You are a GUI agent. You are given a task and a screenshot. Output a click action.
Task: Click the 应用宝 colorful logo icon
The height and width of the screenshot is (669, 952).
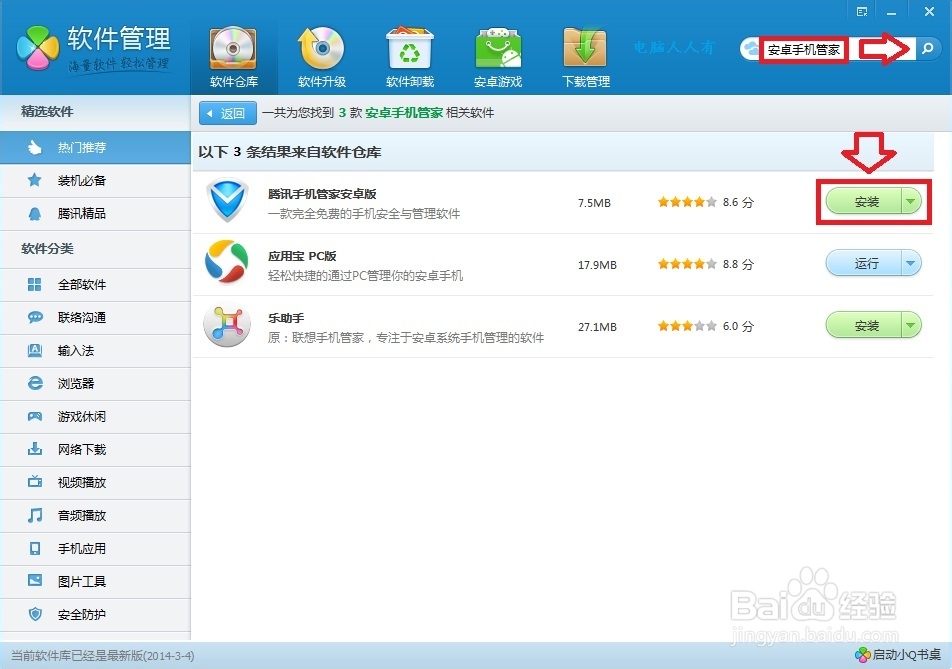click(226, 262)
